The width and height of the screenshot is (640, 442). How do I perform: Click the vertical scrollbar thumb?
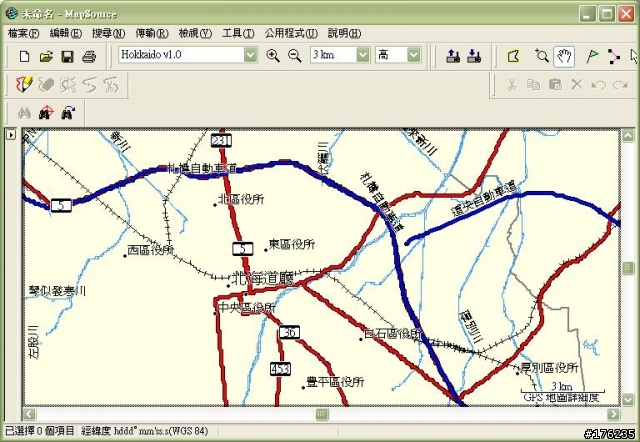click(x=628, y=268)
